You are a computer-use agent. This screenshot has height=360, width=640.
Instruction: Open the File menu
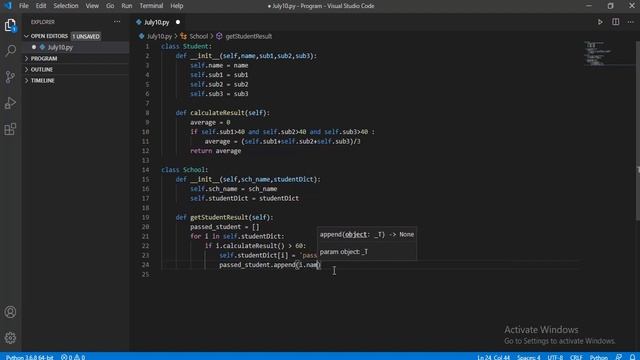[x=24, y=6]
